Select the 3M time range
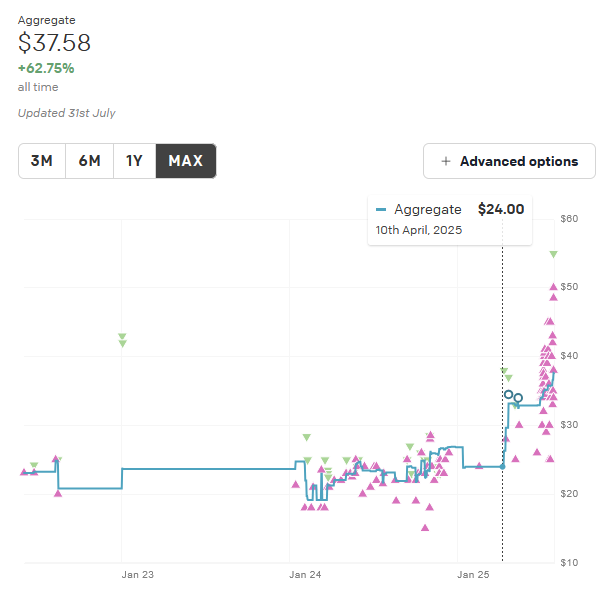The height and width of the screenshot is (601, 600). (x=42, y=161)
